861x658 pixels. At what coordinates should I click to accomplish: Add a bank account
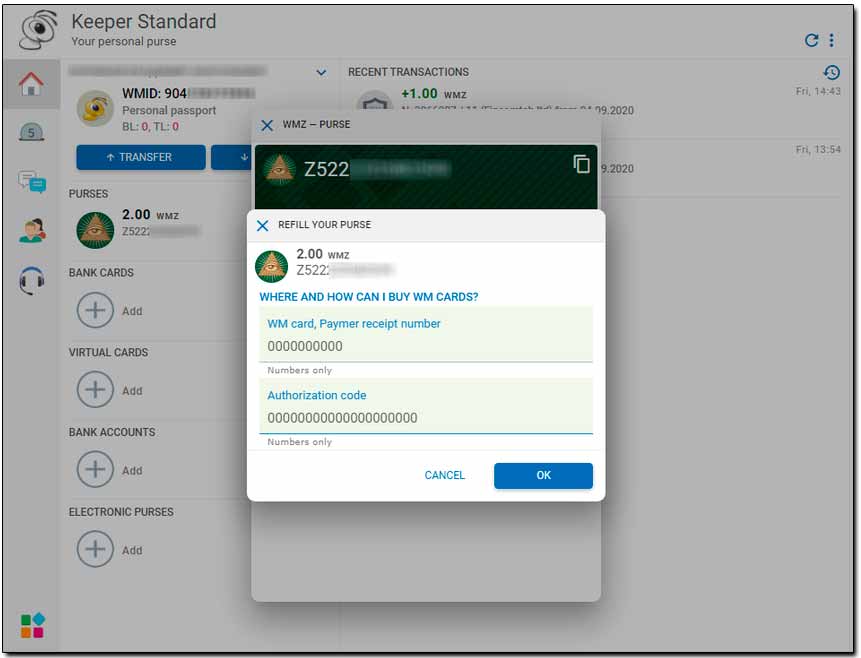click(95, 469)
